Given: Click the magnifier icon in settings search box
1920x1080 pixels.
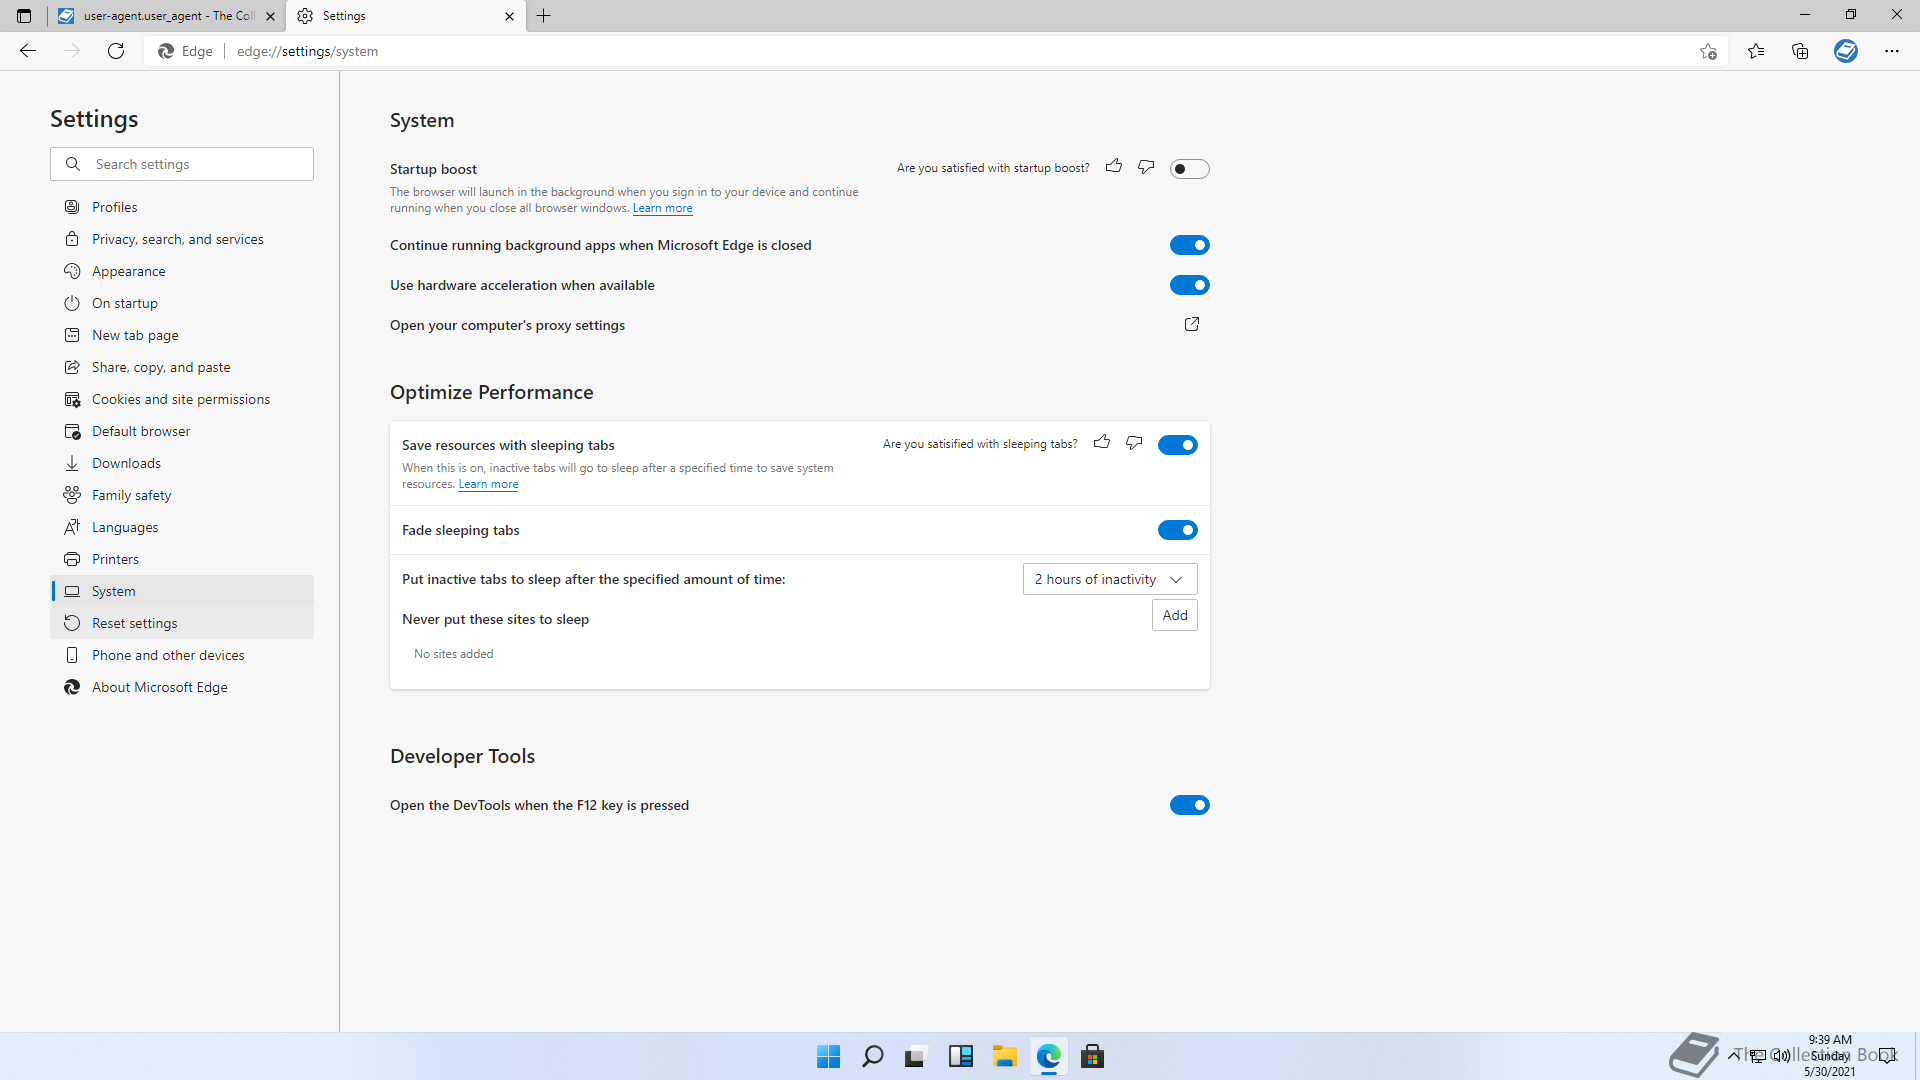Looking at the screenshot, I should click(73, 164).
